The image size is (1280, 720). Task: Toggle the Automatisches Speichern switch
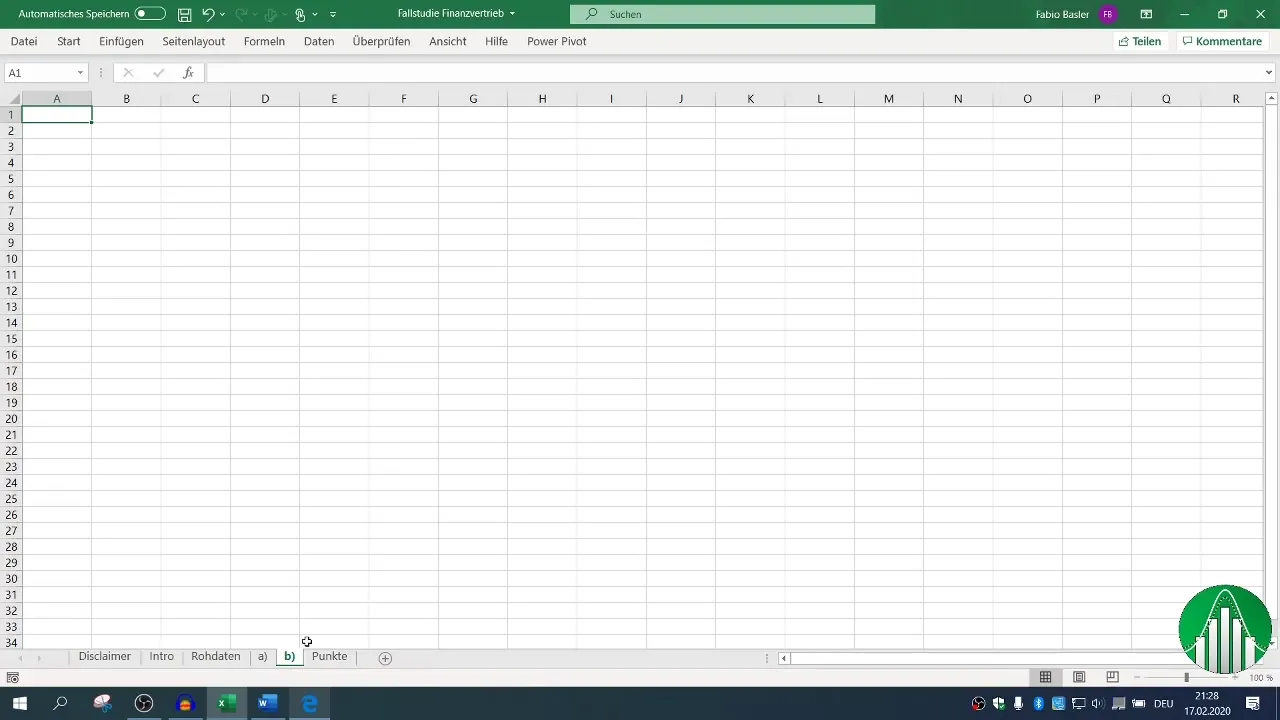tap(150, 14)
